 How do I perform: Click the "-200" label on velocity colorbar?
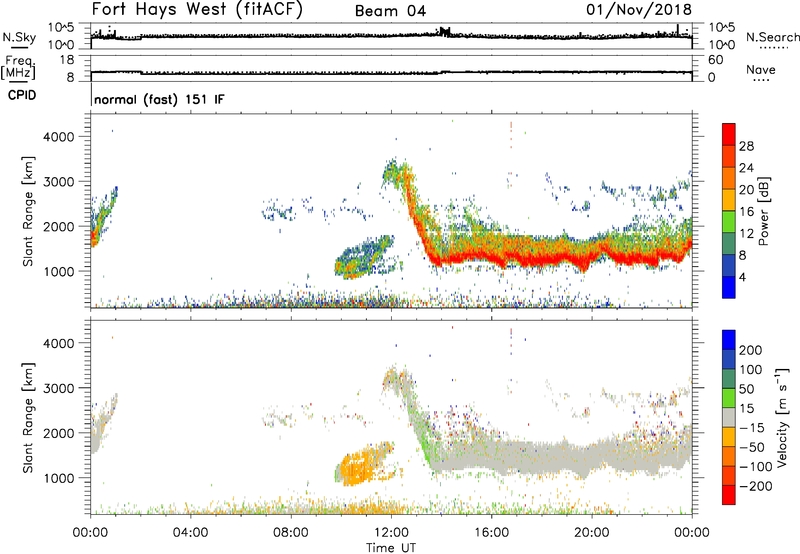click(755, 486)
